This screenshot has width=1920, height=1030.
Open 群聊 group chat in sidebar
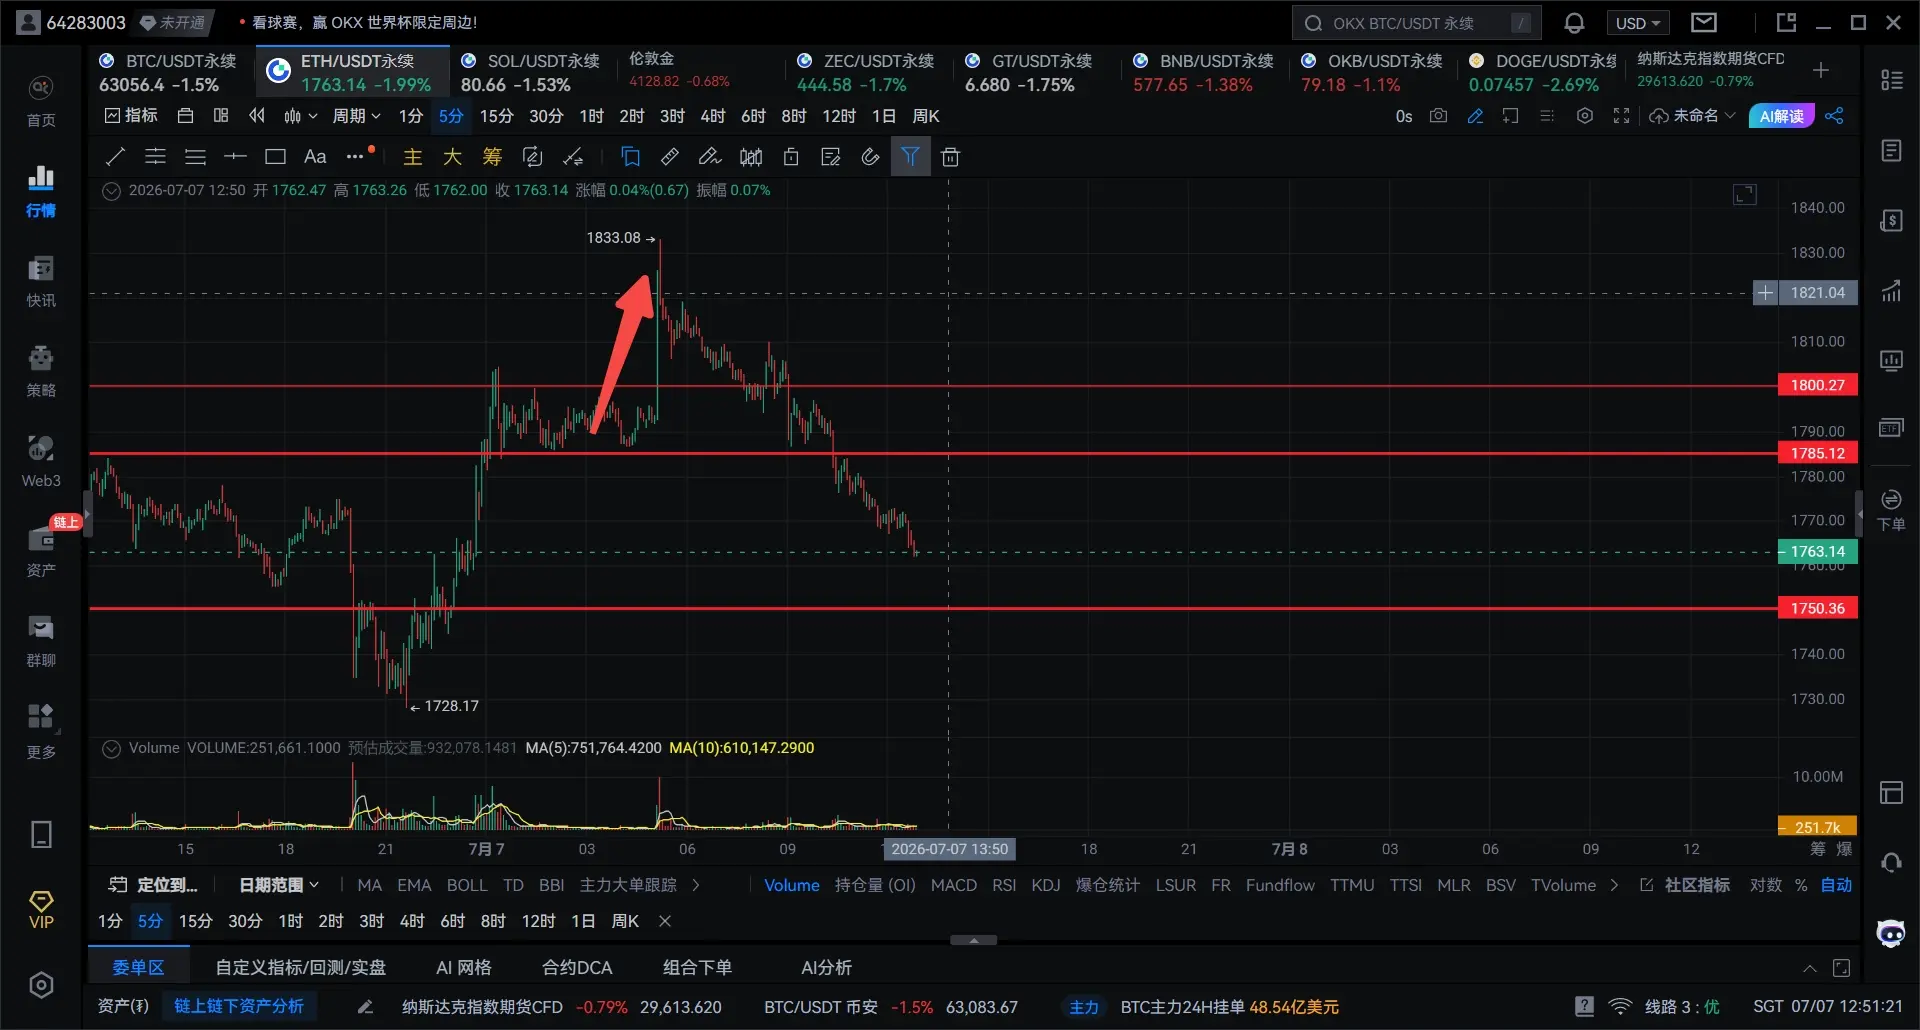41,641
